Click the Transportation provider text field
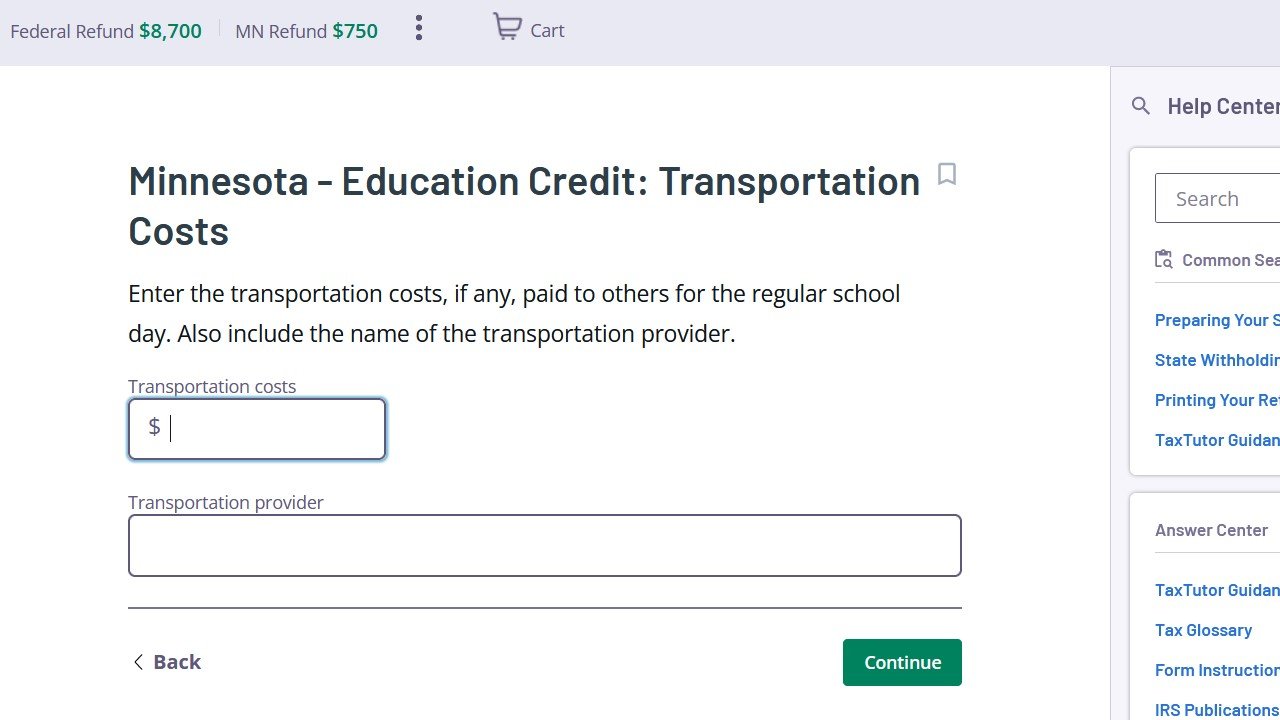Viewport: 1280px width, 720px height. (x=545, y=545)
